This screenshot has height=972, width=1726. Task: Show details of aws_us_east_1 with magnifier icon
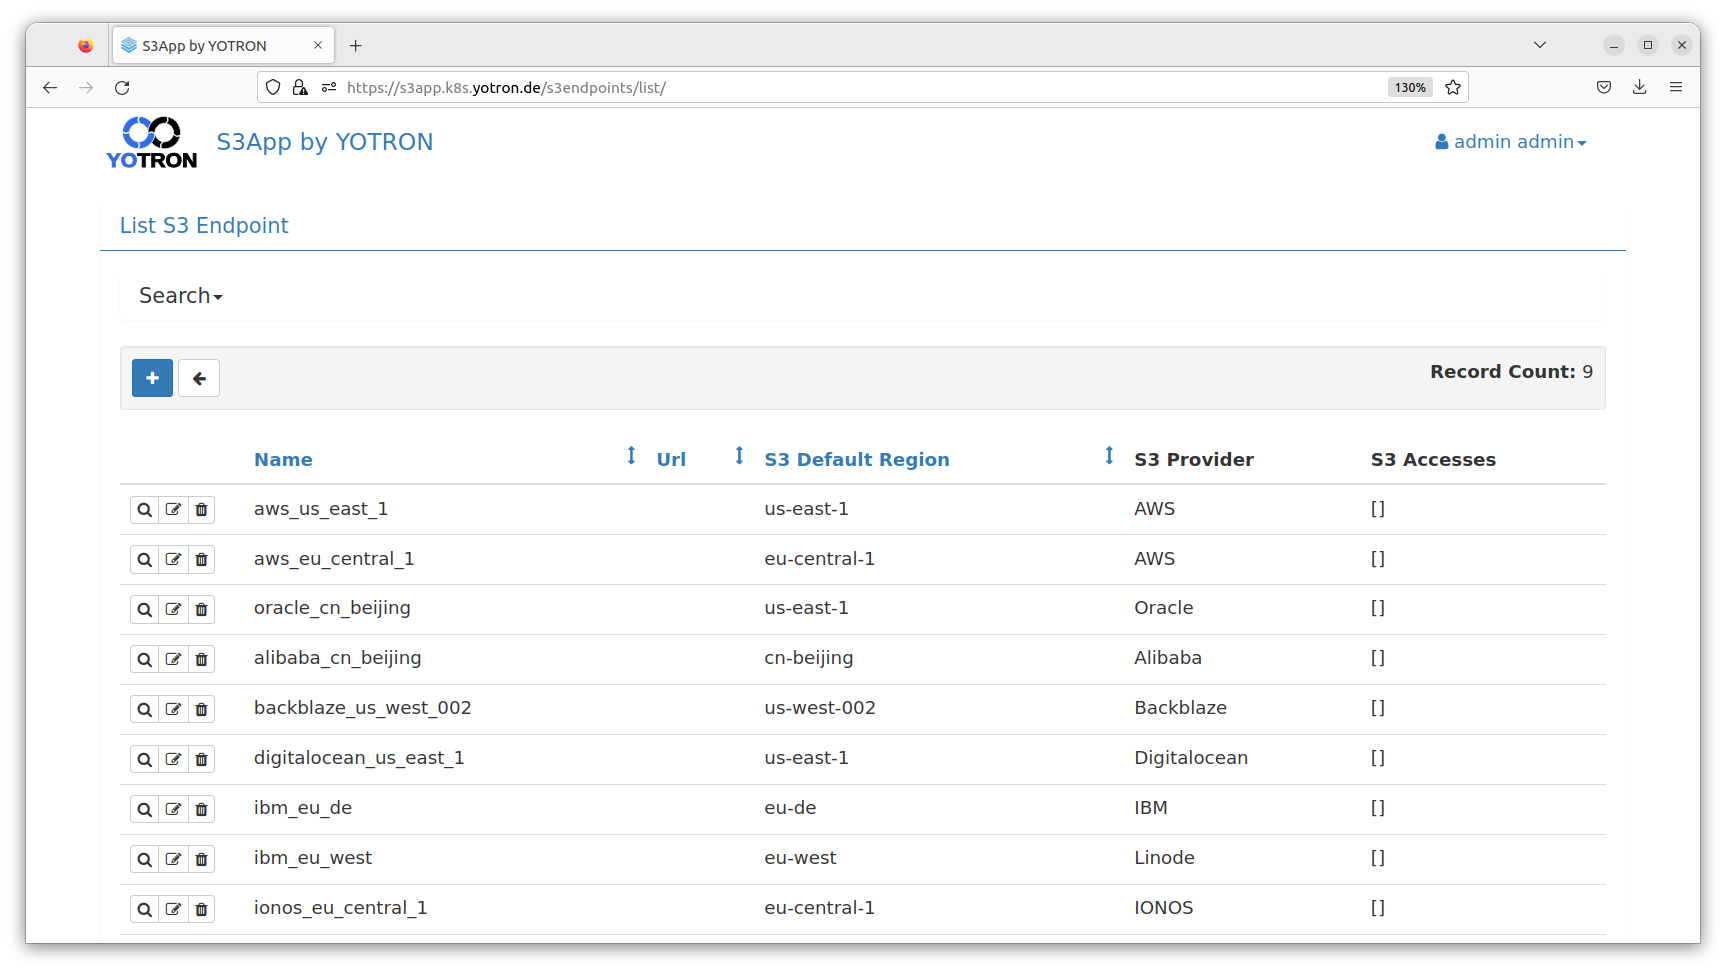[x=145, y=510]
